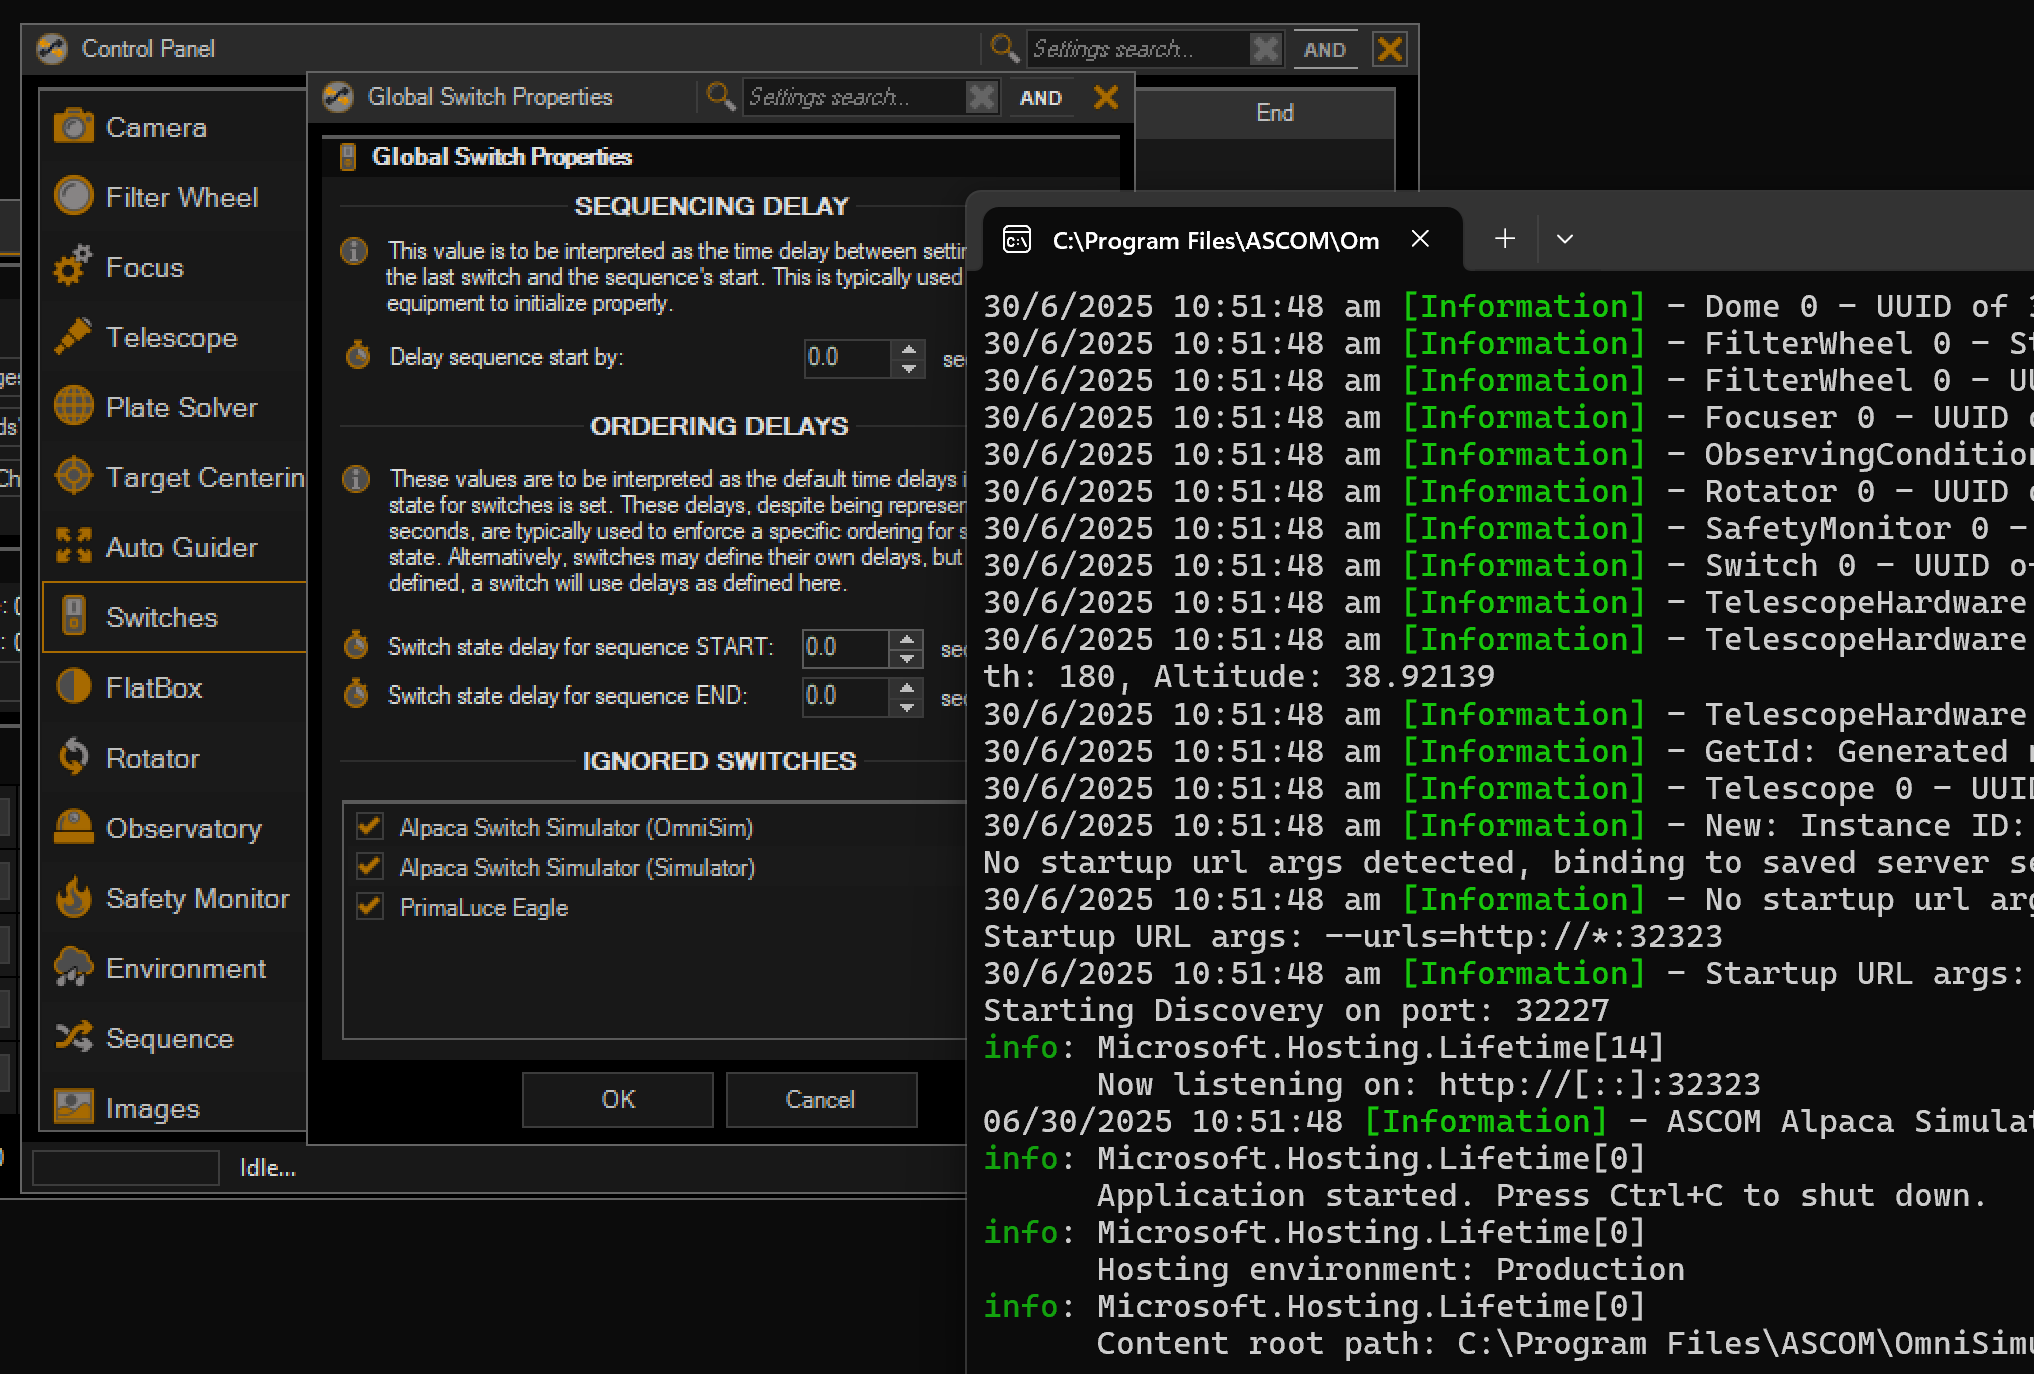Open the Safety Monitor flame icon
Viewport: 2034px width, 1374px height.
point(74,898)
